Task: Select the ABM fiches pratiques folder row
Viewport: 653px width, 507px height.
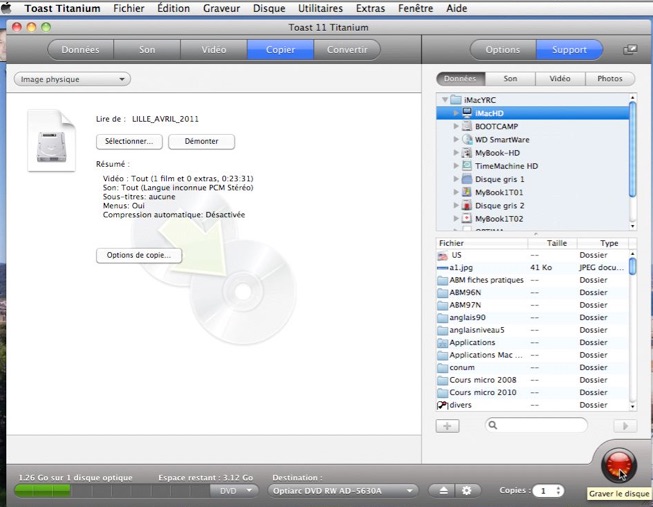Action: pyautogui.click(x=532, y=280)
